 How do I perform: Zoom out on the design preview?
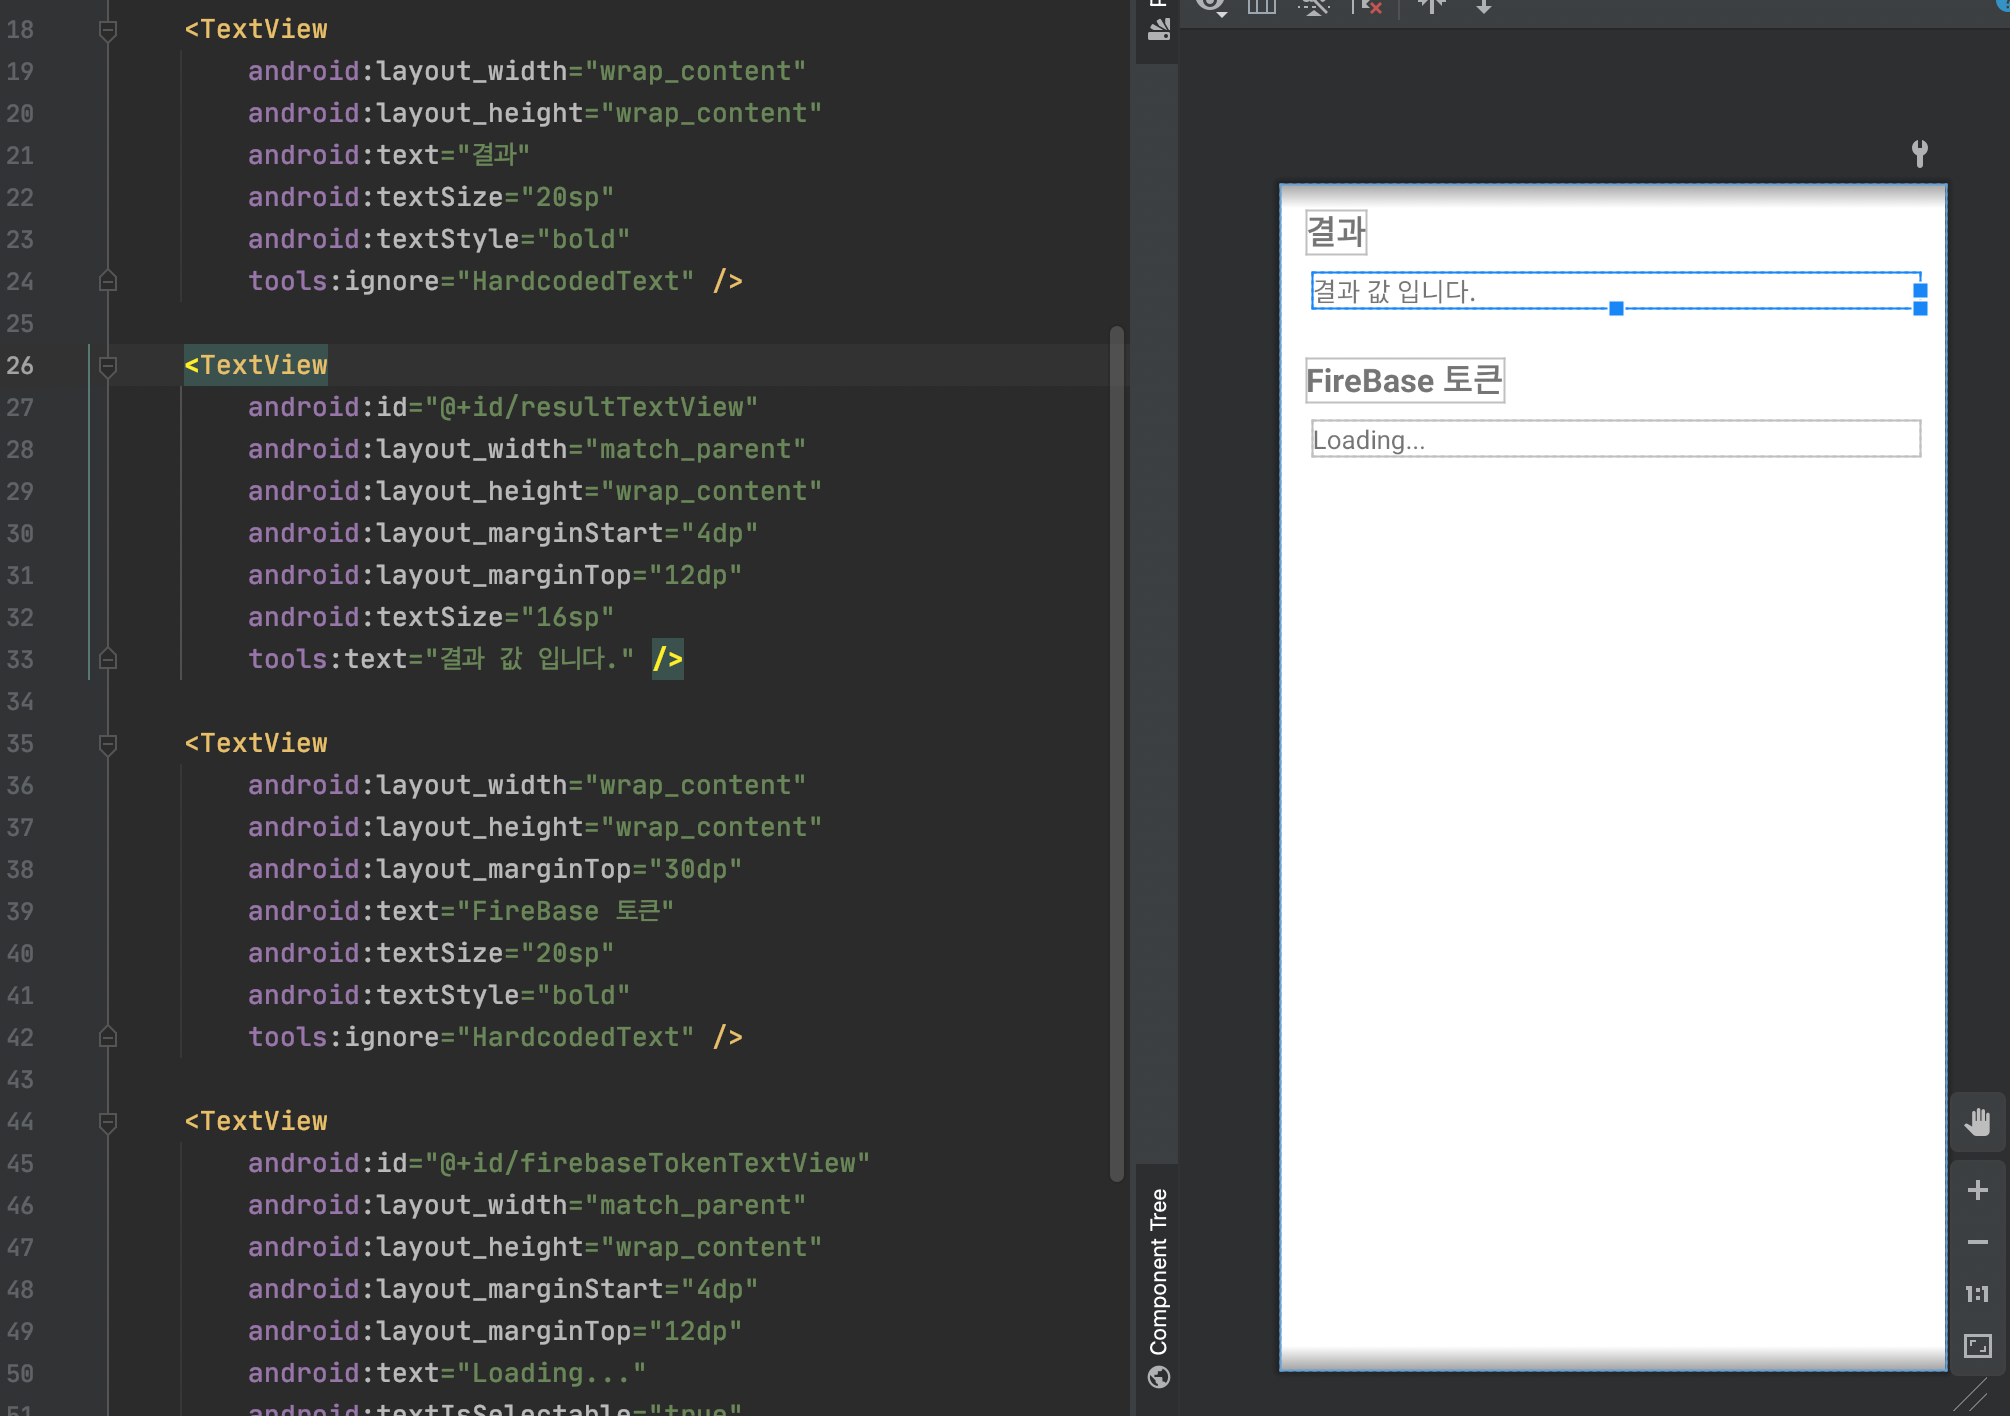[x=1977, y=1242]
